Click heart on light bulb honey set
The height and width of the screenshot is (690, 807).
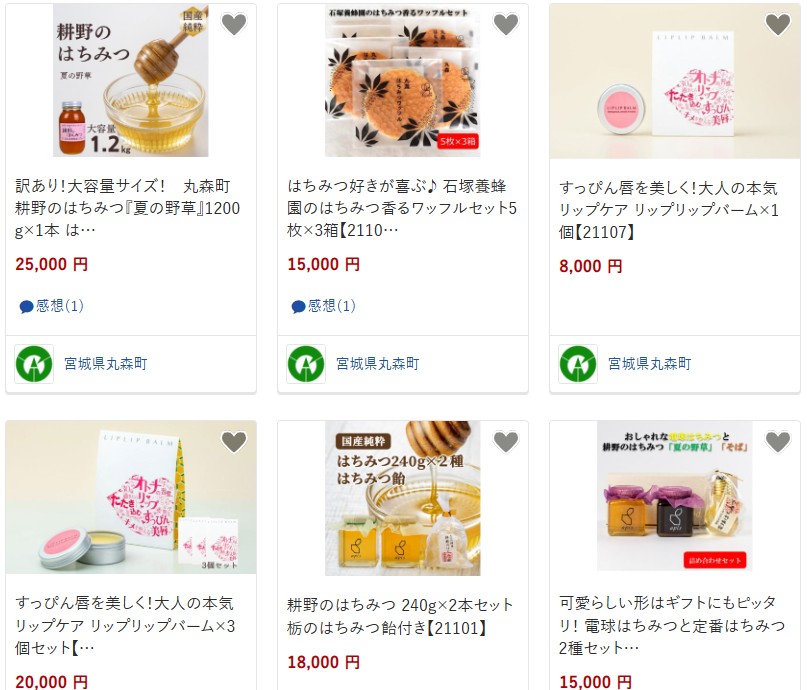coord(778,441)
